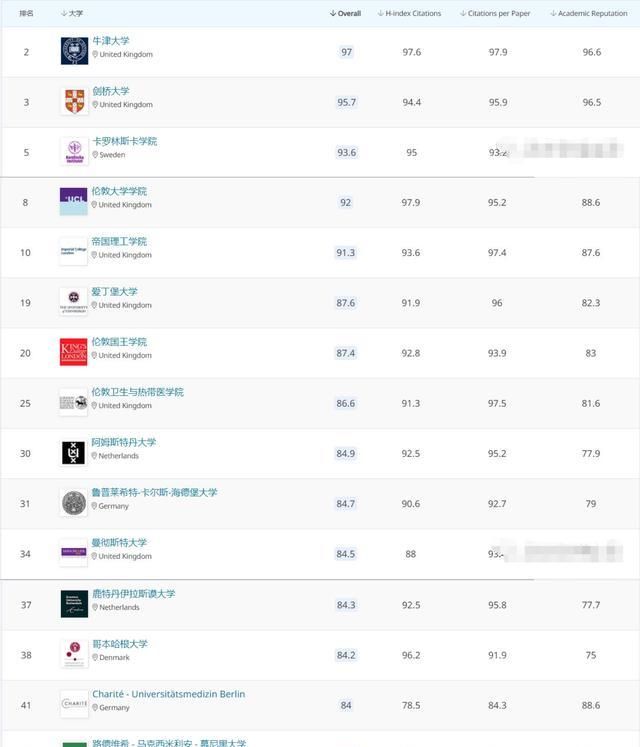Image resolution: width=640 pixels, height=747 pixels.
Task: Open the 牛津大学 university link
Action: pyautogui.click(x=111, y=41)
